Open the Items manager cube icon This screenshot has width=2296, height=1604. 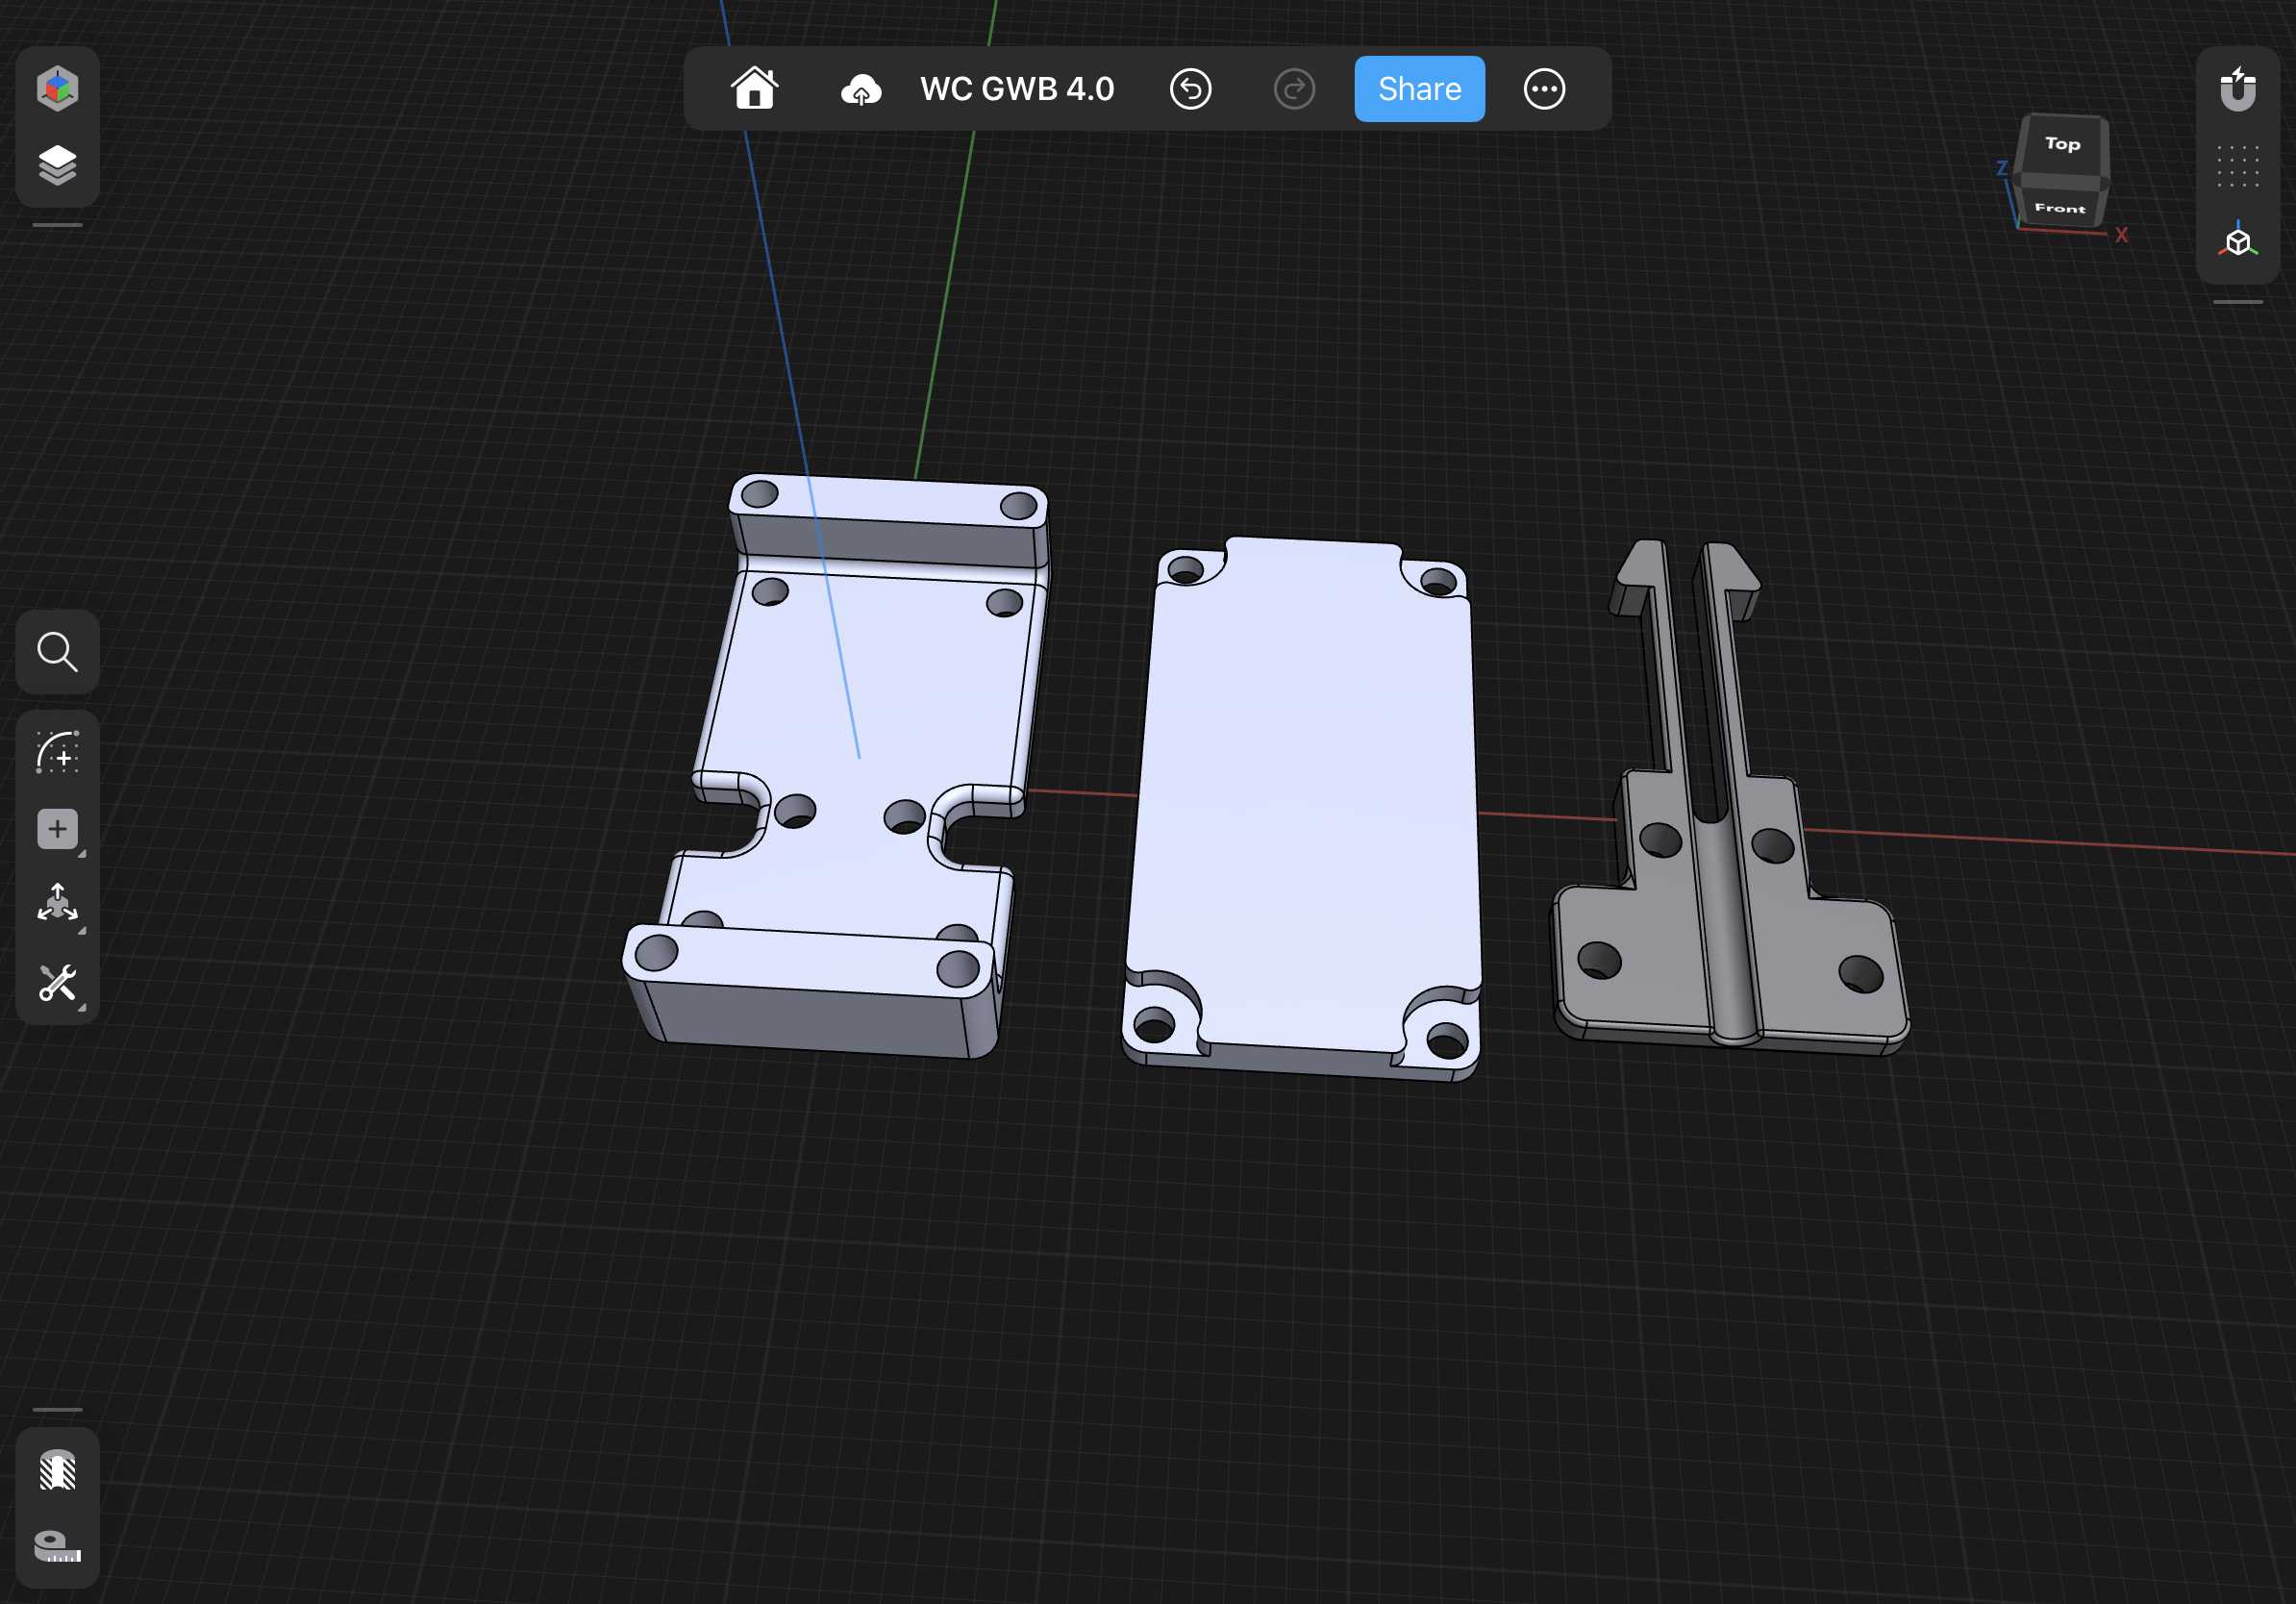click(x=57, y=88)
